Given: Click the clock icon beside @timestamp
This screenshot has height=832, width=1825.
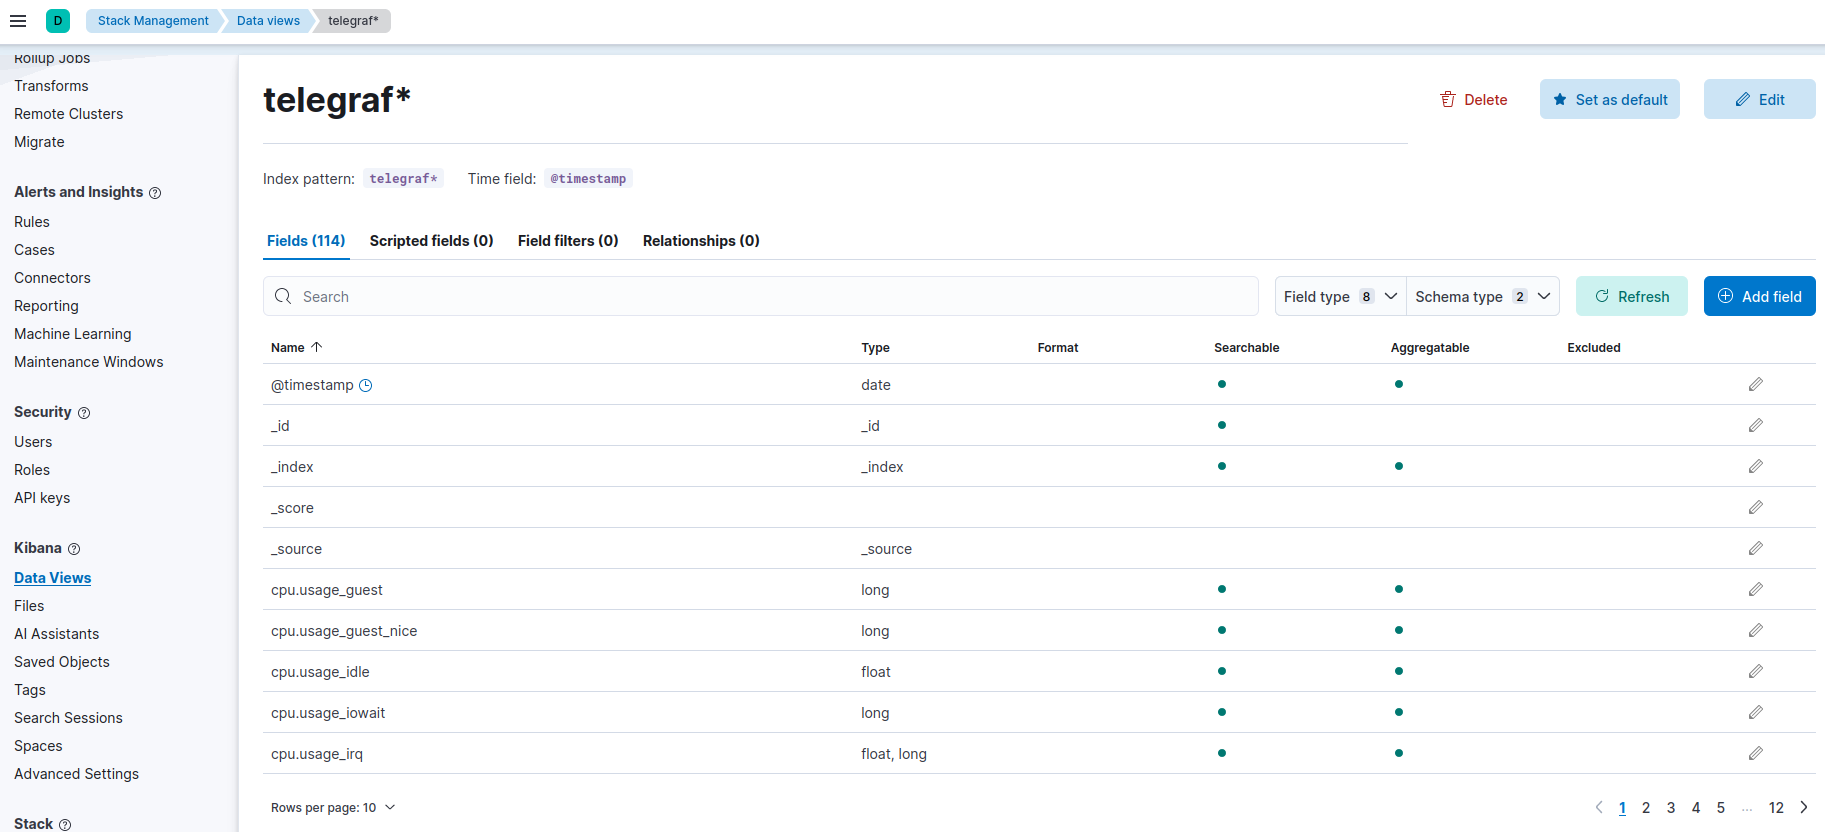Looking at the screenshot, I should tap(366, 385).
